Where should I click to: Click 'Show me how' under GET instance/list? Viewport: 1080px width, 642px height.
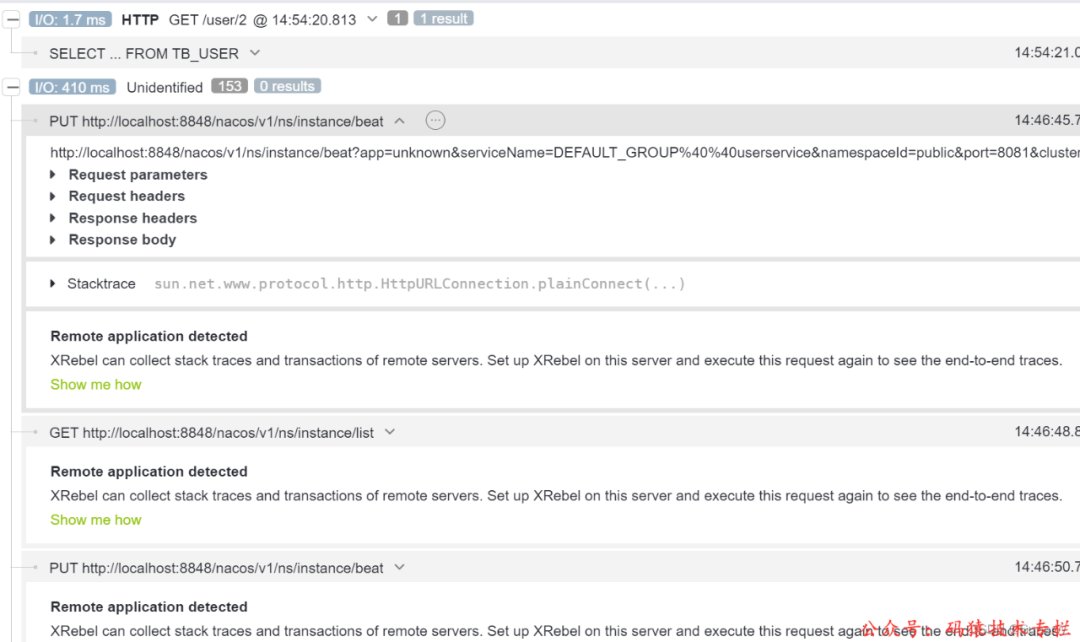(96, 519)
